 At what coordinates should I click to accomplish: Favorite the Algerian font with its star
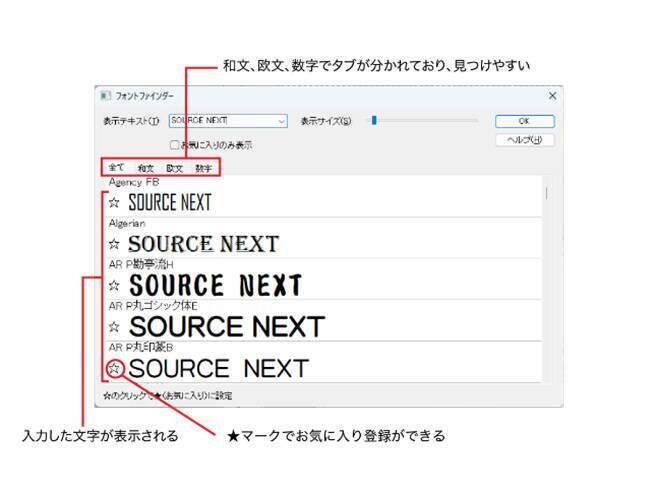(114, 244)
